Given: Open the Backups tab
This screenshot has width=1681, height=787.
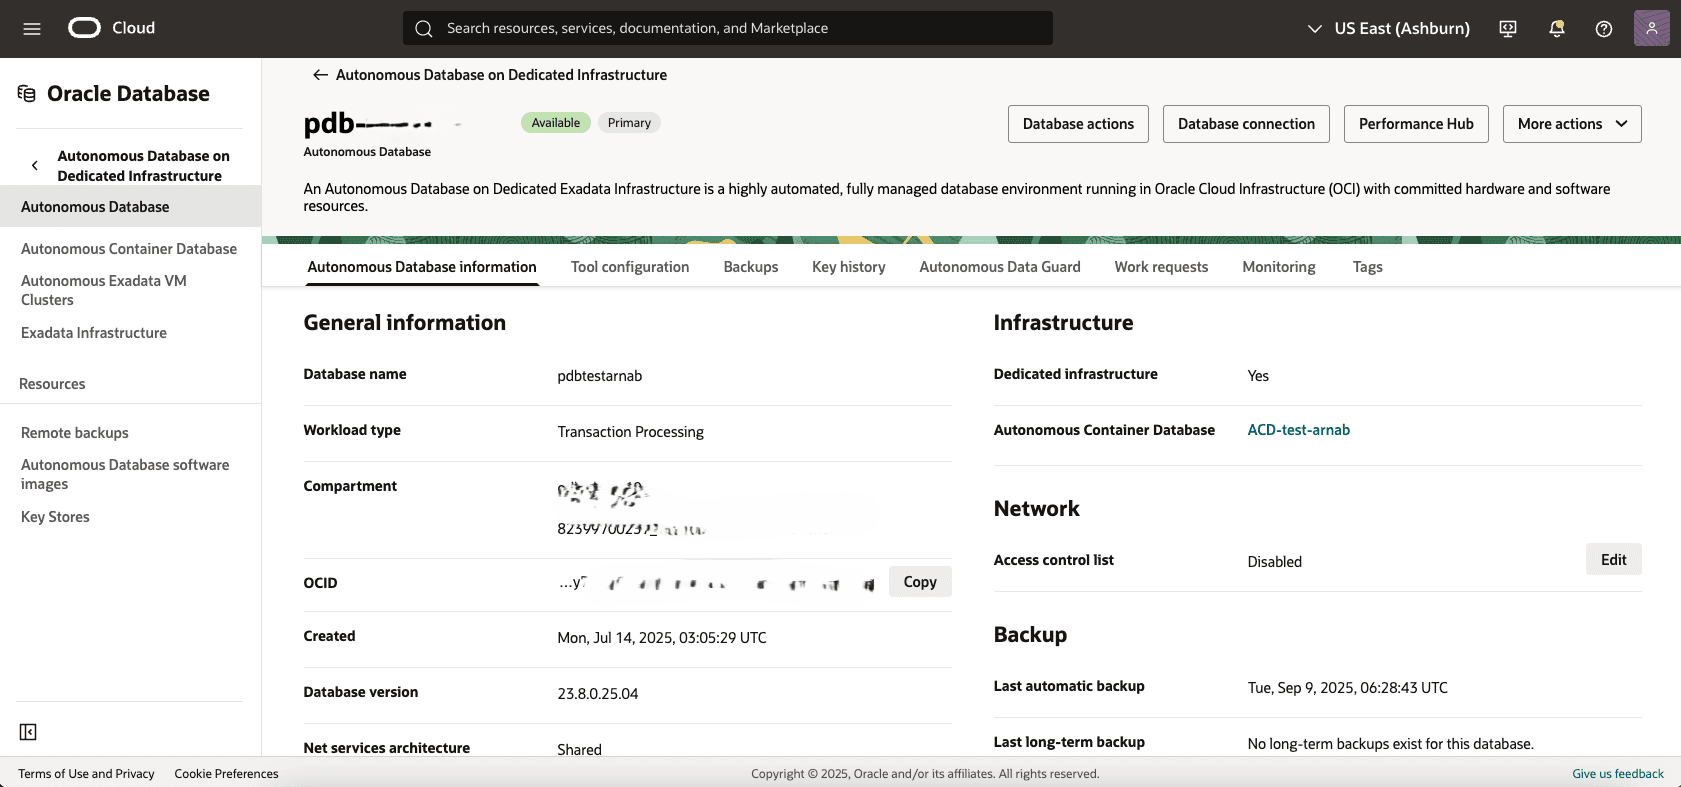Looking at the screenshot, I should 751,267.
